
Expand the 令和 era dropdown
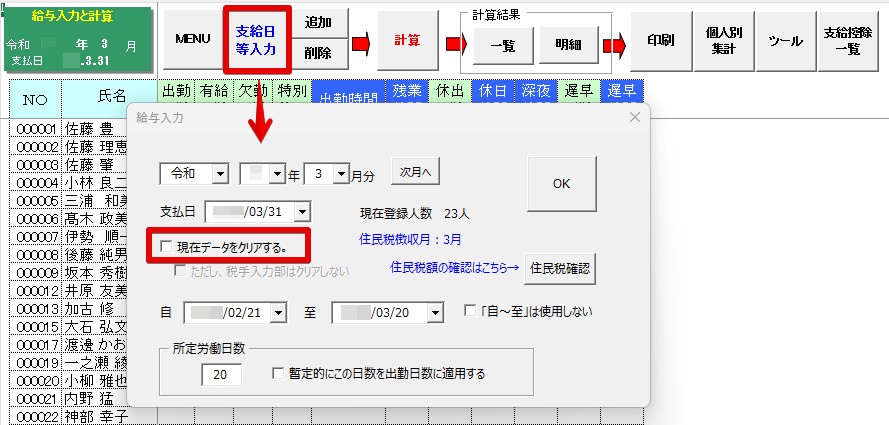tap(220, 174)
